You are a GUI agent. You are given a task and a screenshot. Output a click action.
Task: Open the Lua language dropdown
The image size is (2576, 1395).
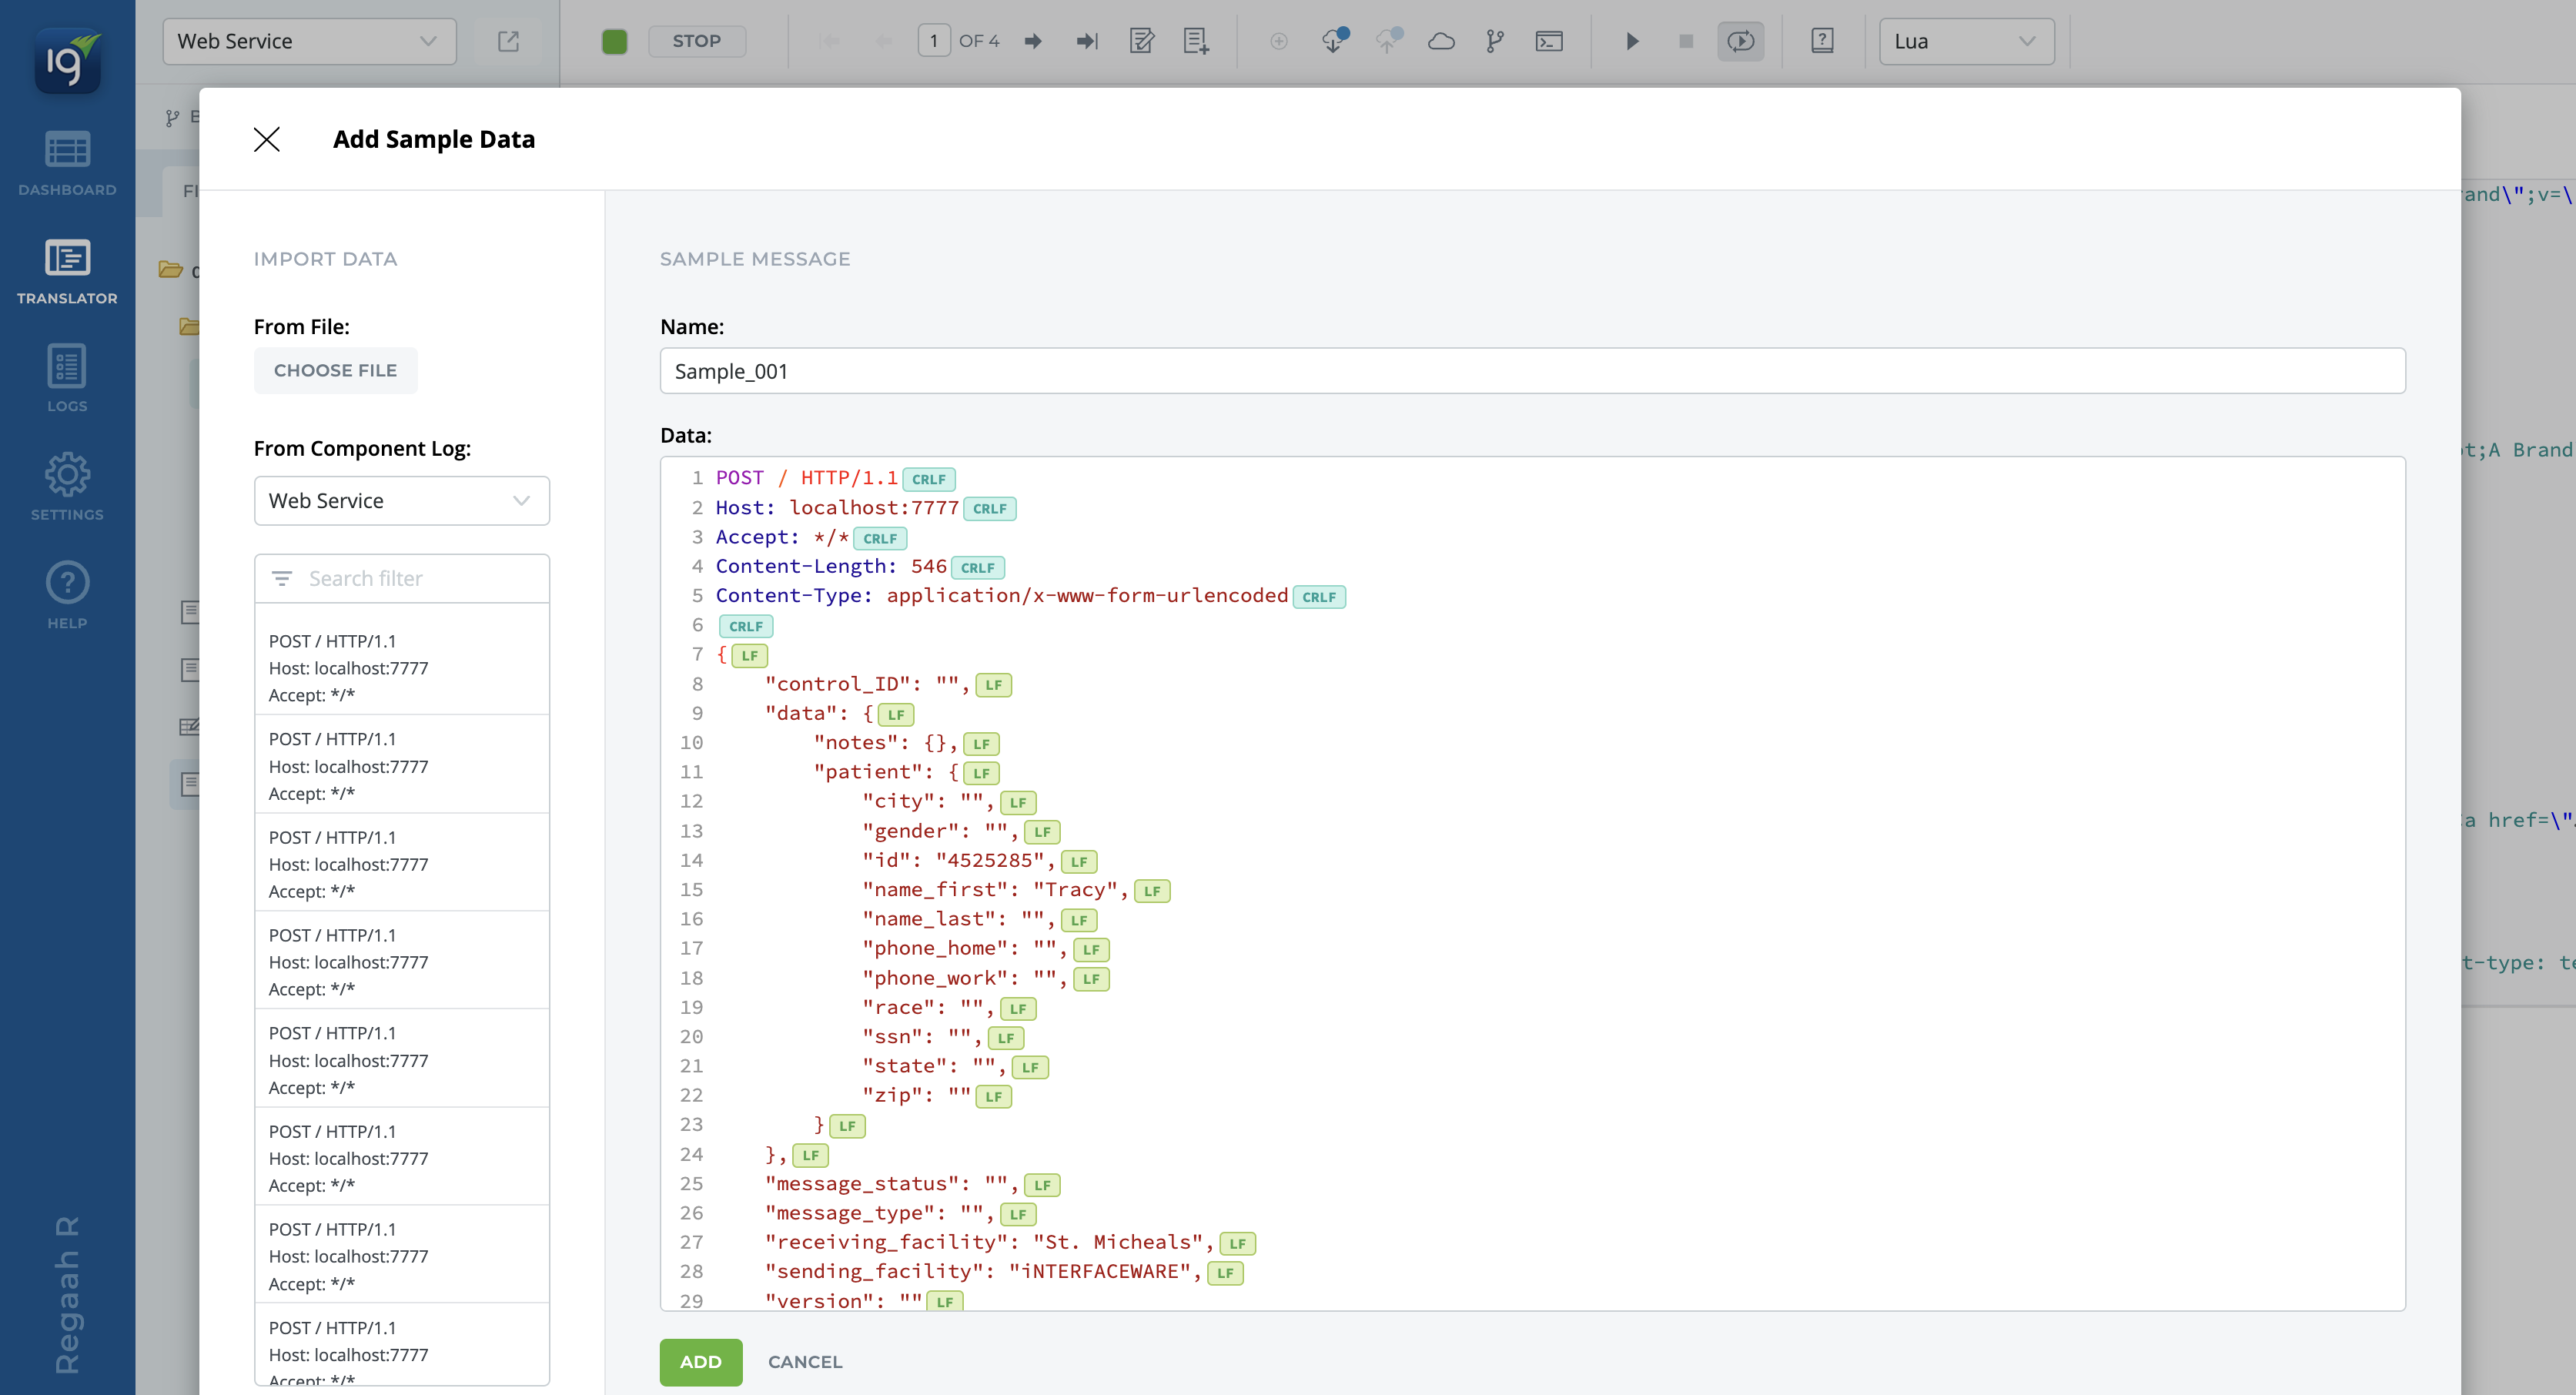pyautogui.click(x=1966, y=41)
